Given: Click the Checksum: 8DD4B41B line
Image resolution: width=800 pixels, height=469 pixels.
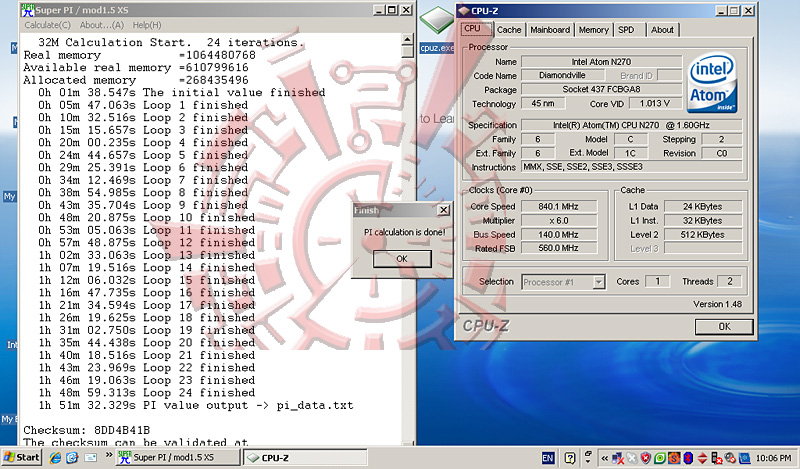Looking at the screenshot, I should (87, 430).
